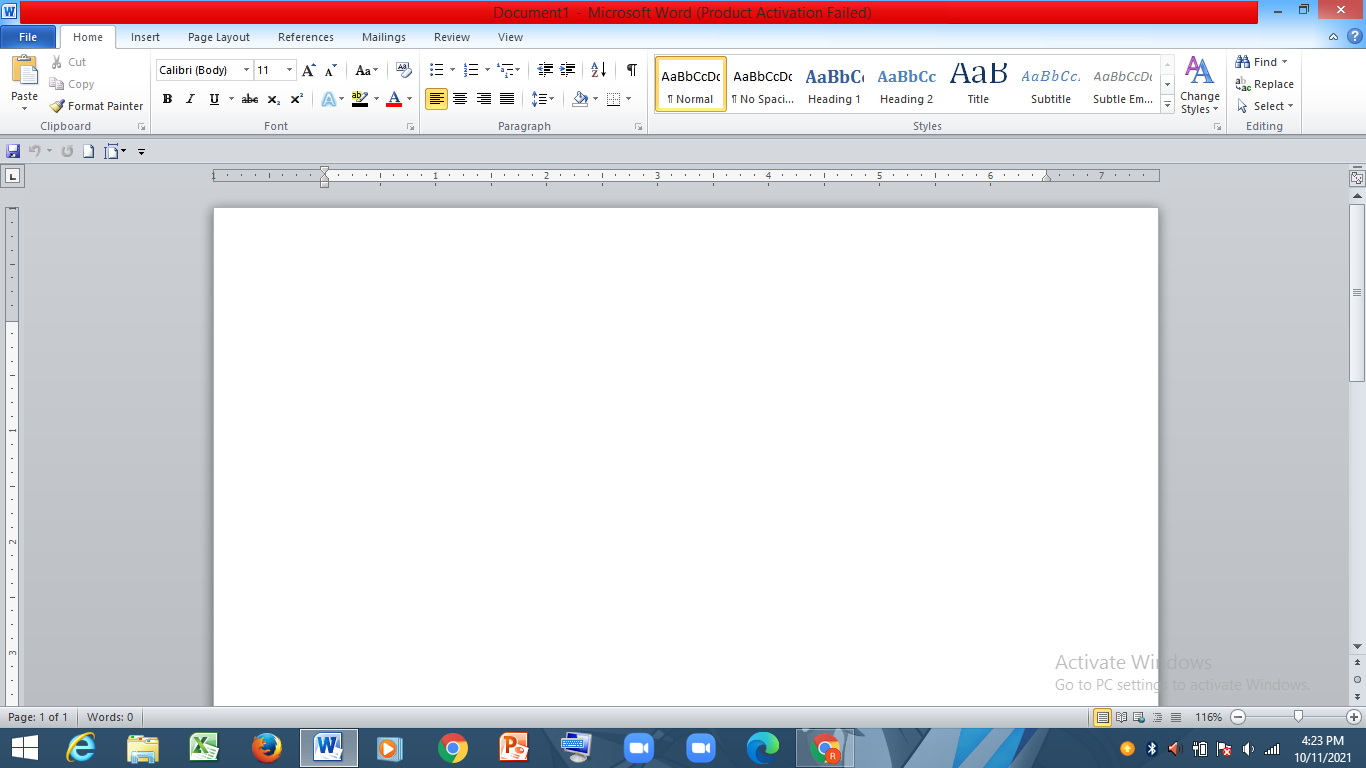Click the zoom slider handle
The height and width of the screenshot is (768, 1366).
pyautogui.click(x=1298, y=716)
